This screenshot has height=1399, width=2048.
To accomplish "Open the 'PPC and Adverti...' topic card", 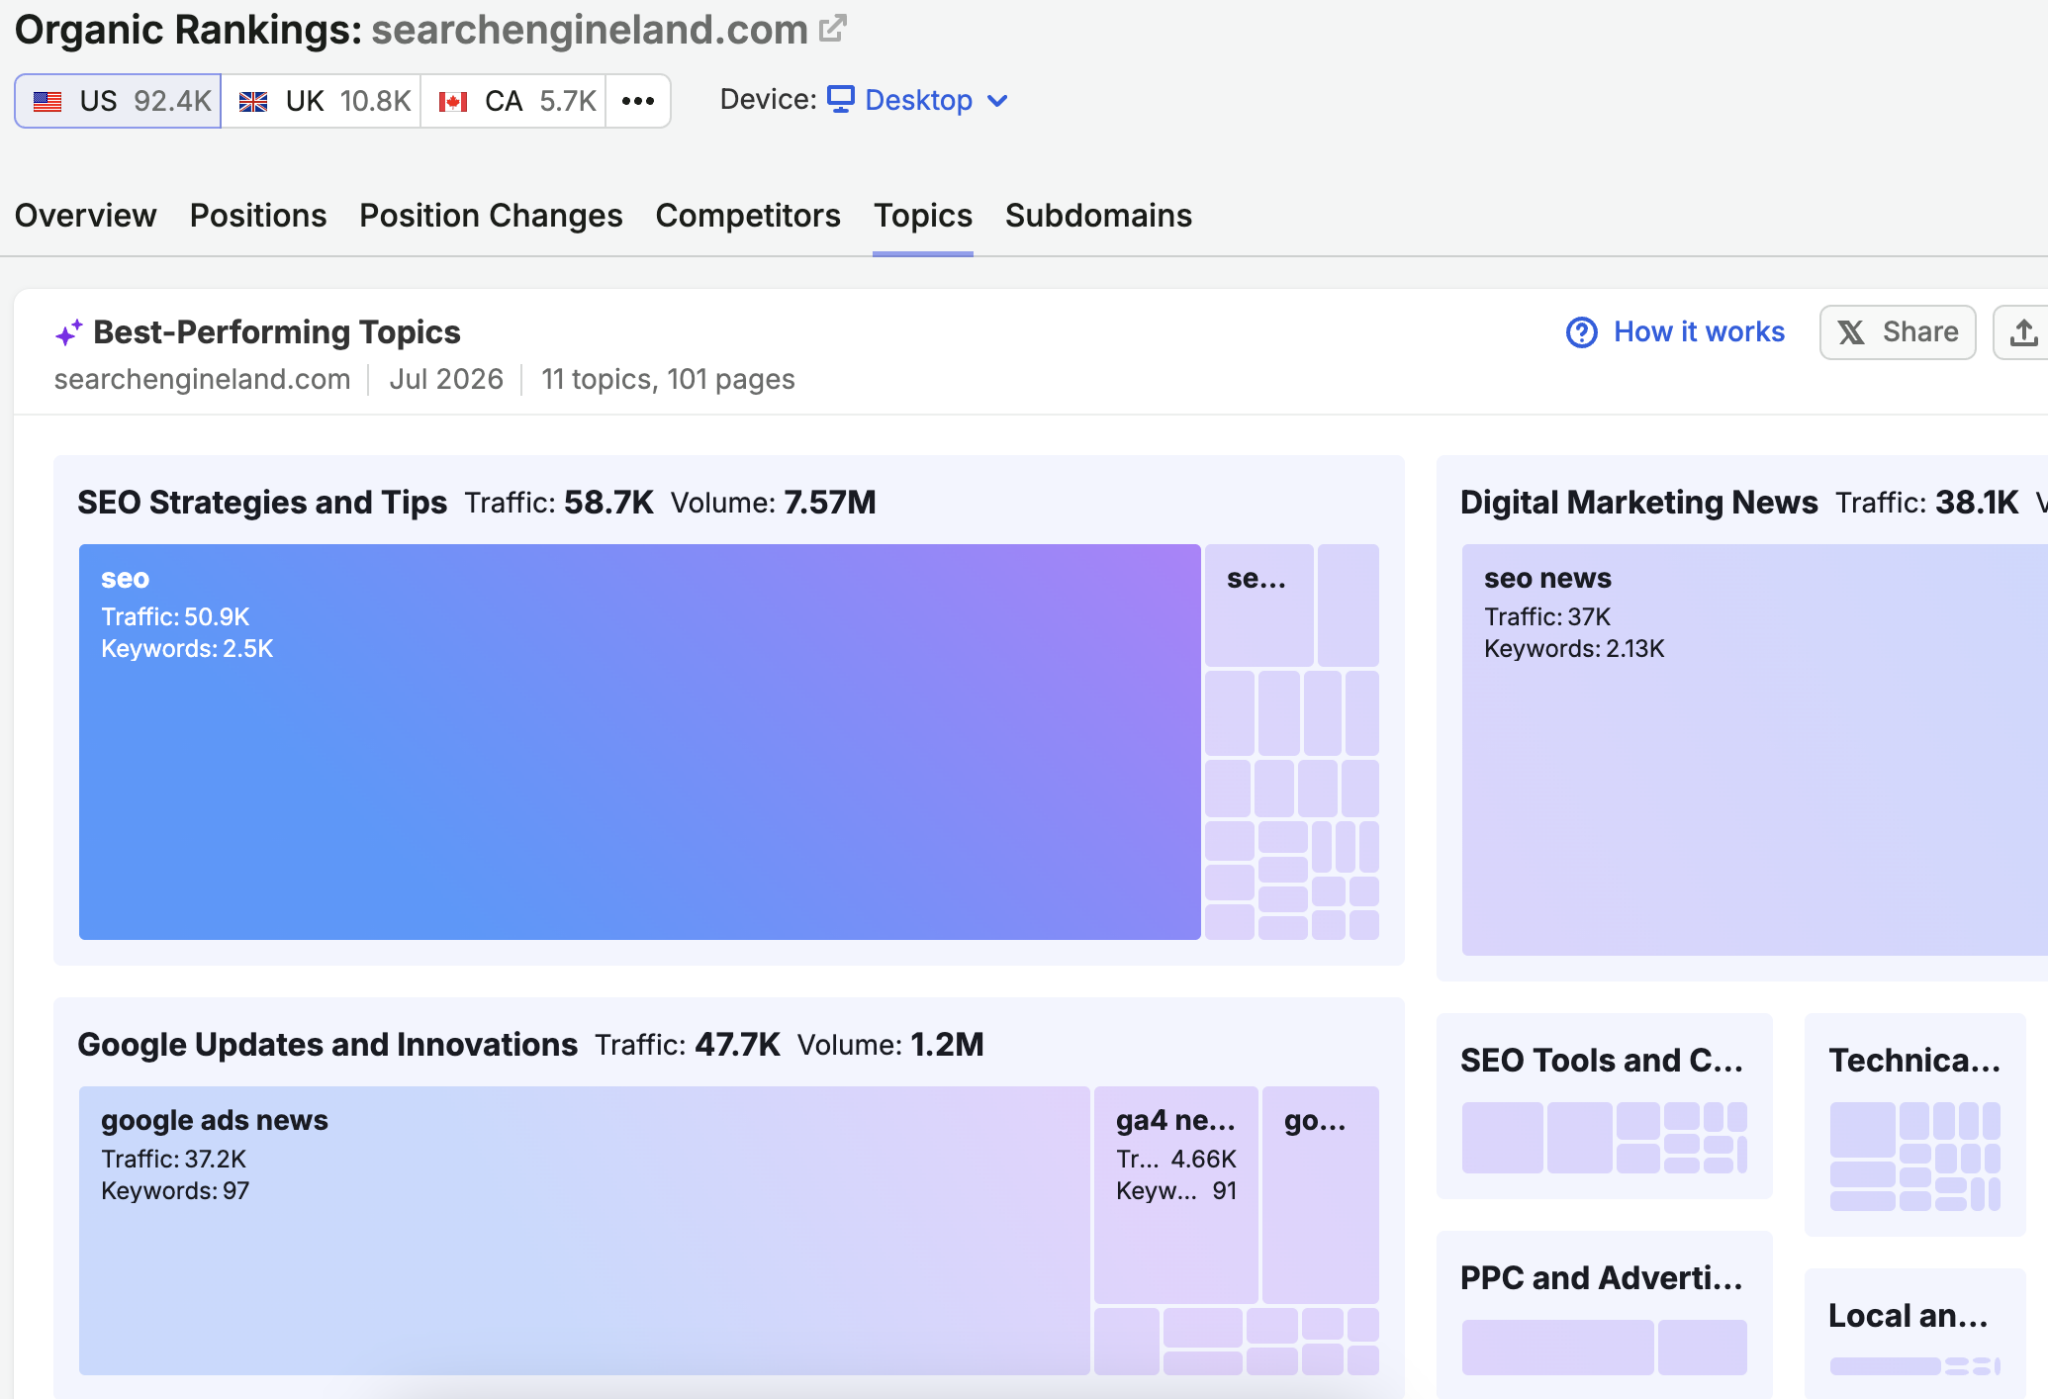I will point(1604,1314).
